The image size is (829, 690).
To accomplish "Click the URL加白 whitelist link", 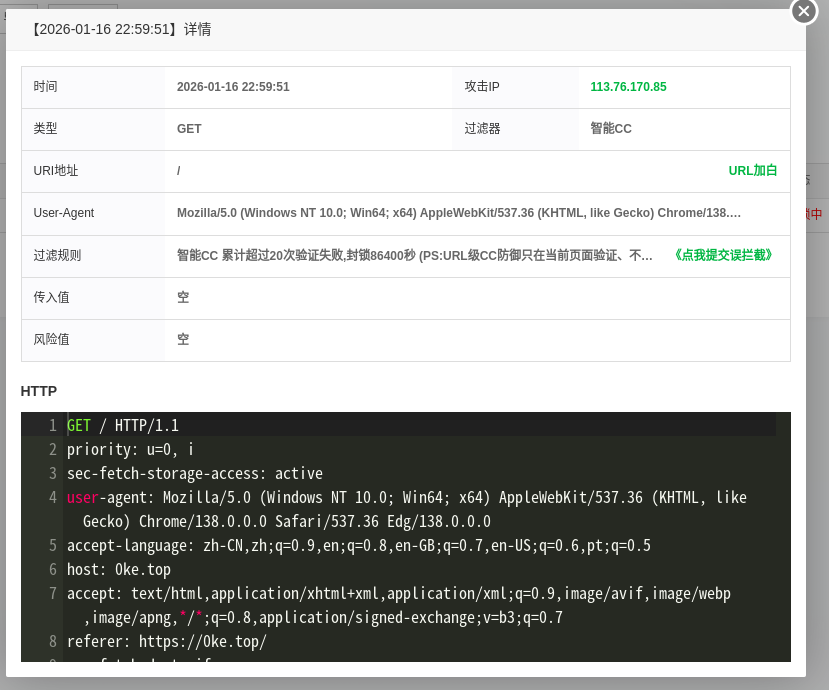I will tap(753, 171).
